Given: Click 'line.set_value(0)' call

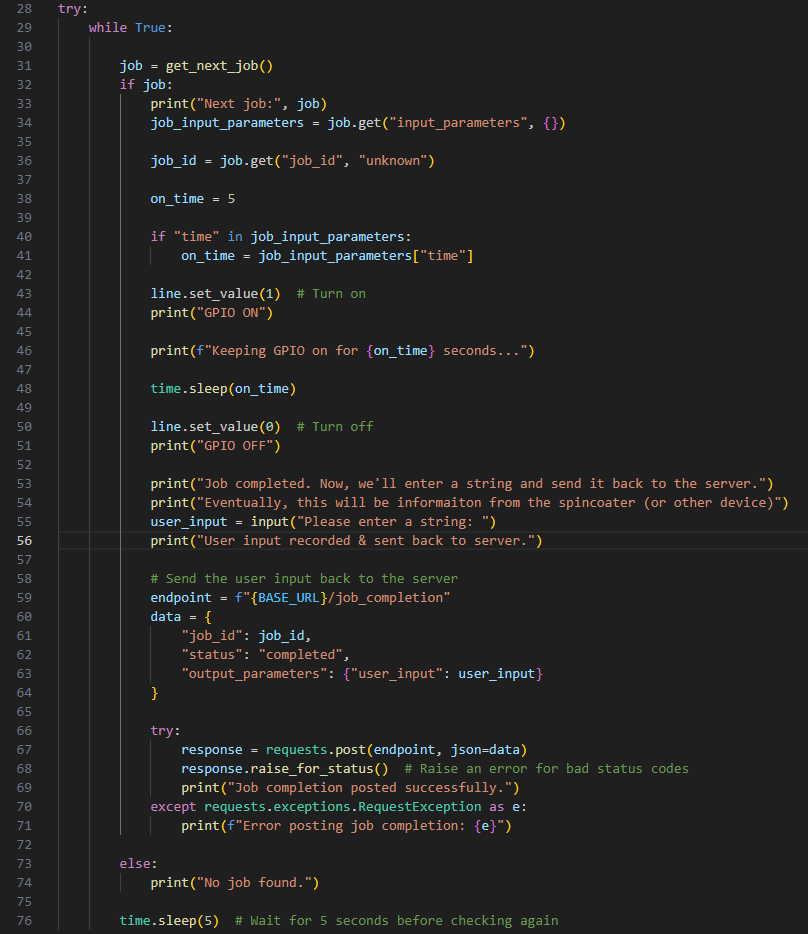Looking at the screenshot, I should pos(215,427).
